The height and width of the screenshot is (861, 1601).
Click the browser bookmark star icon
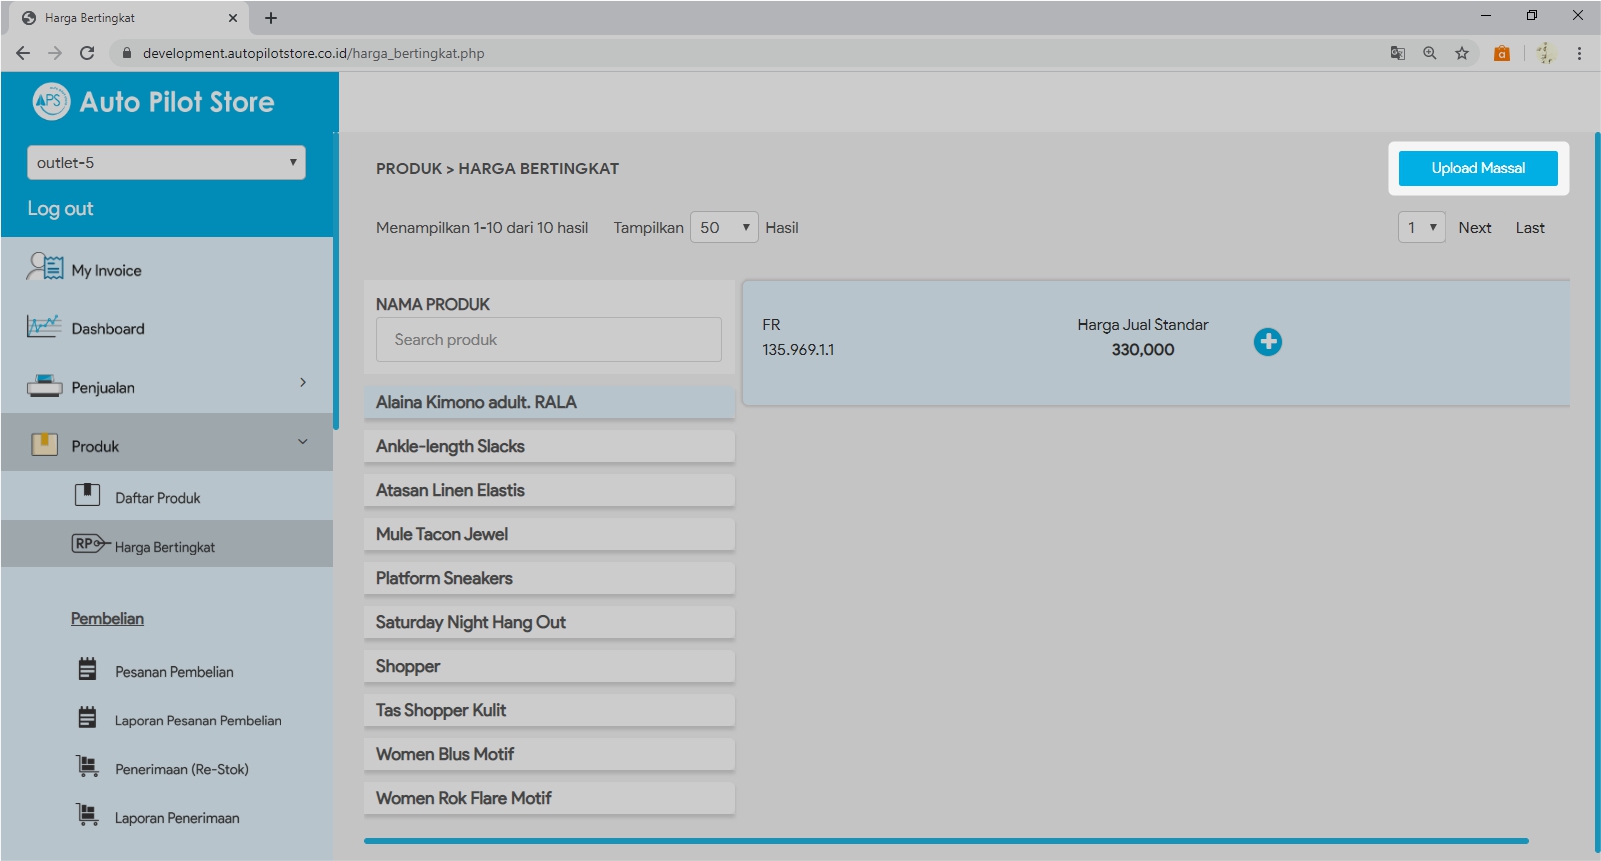[1462, 53]
